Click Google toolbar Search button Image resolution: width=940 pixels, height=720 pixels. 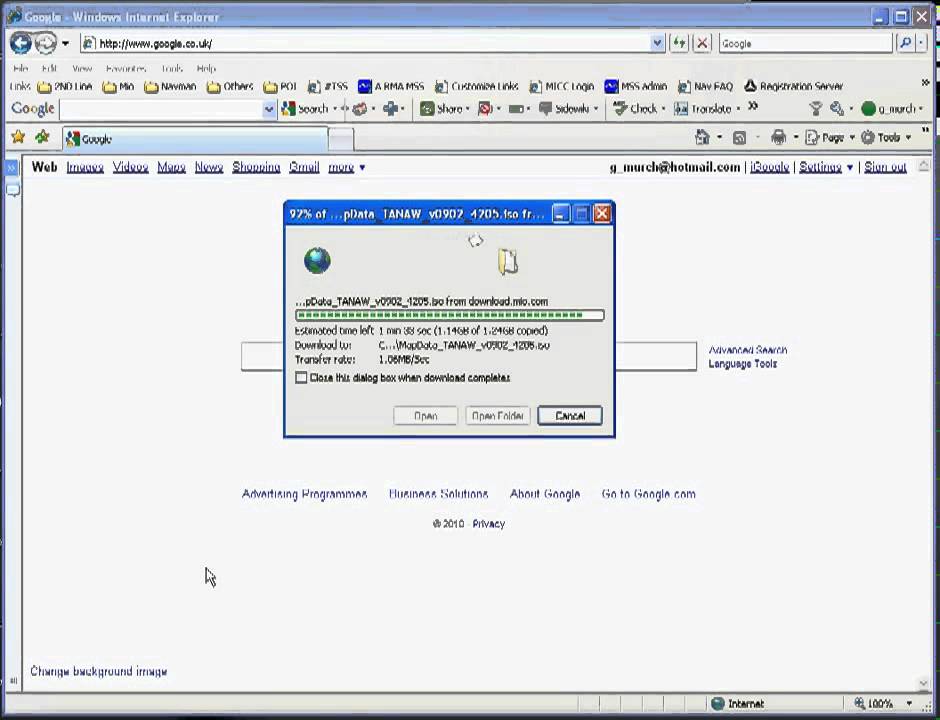click(305, 109)
